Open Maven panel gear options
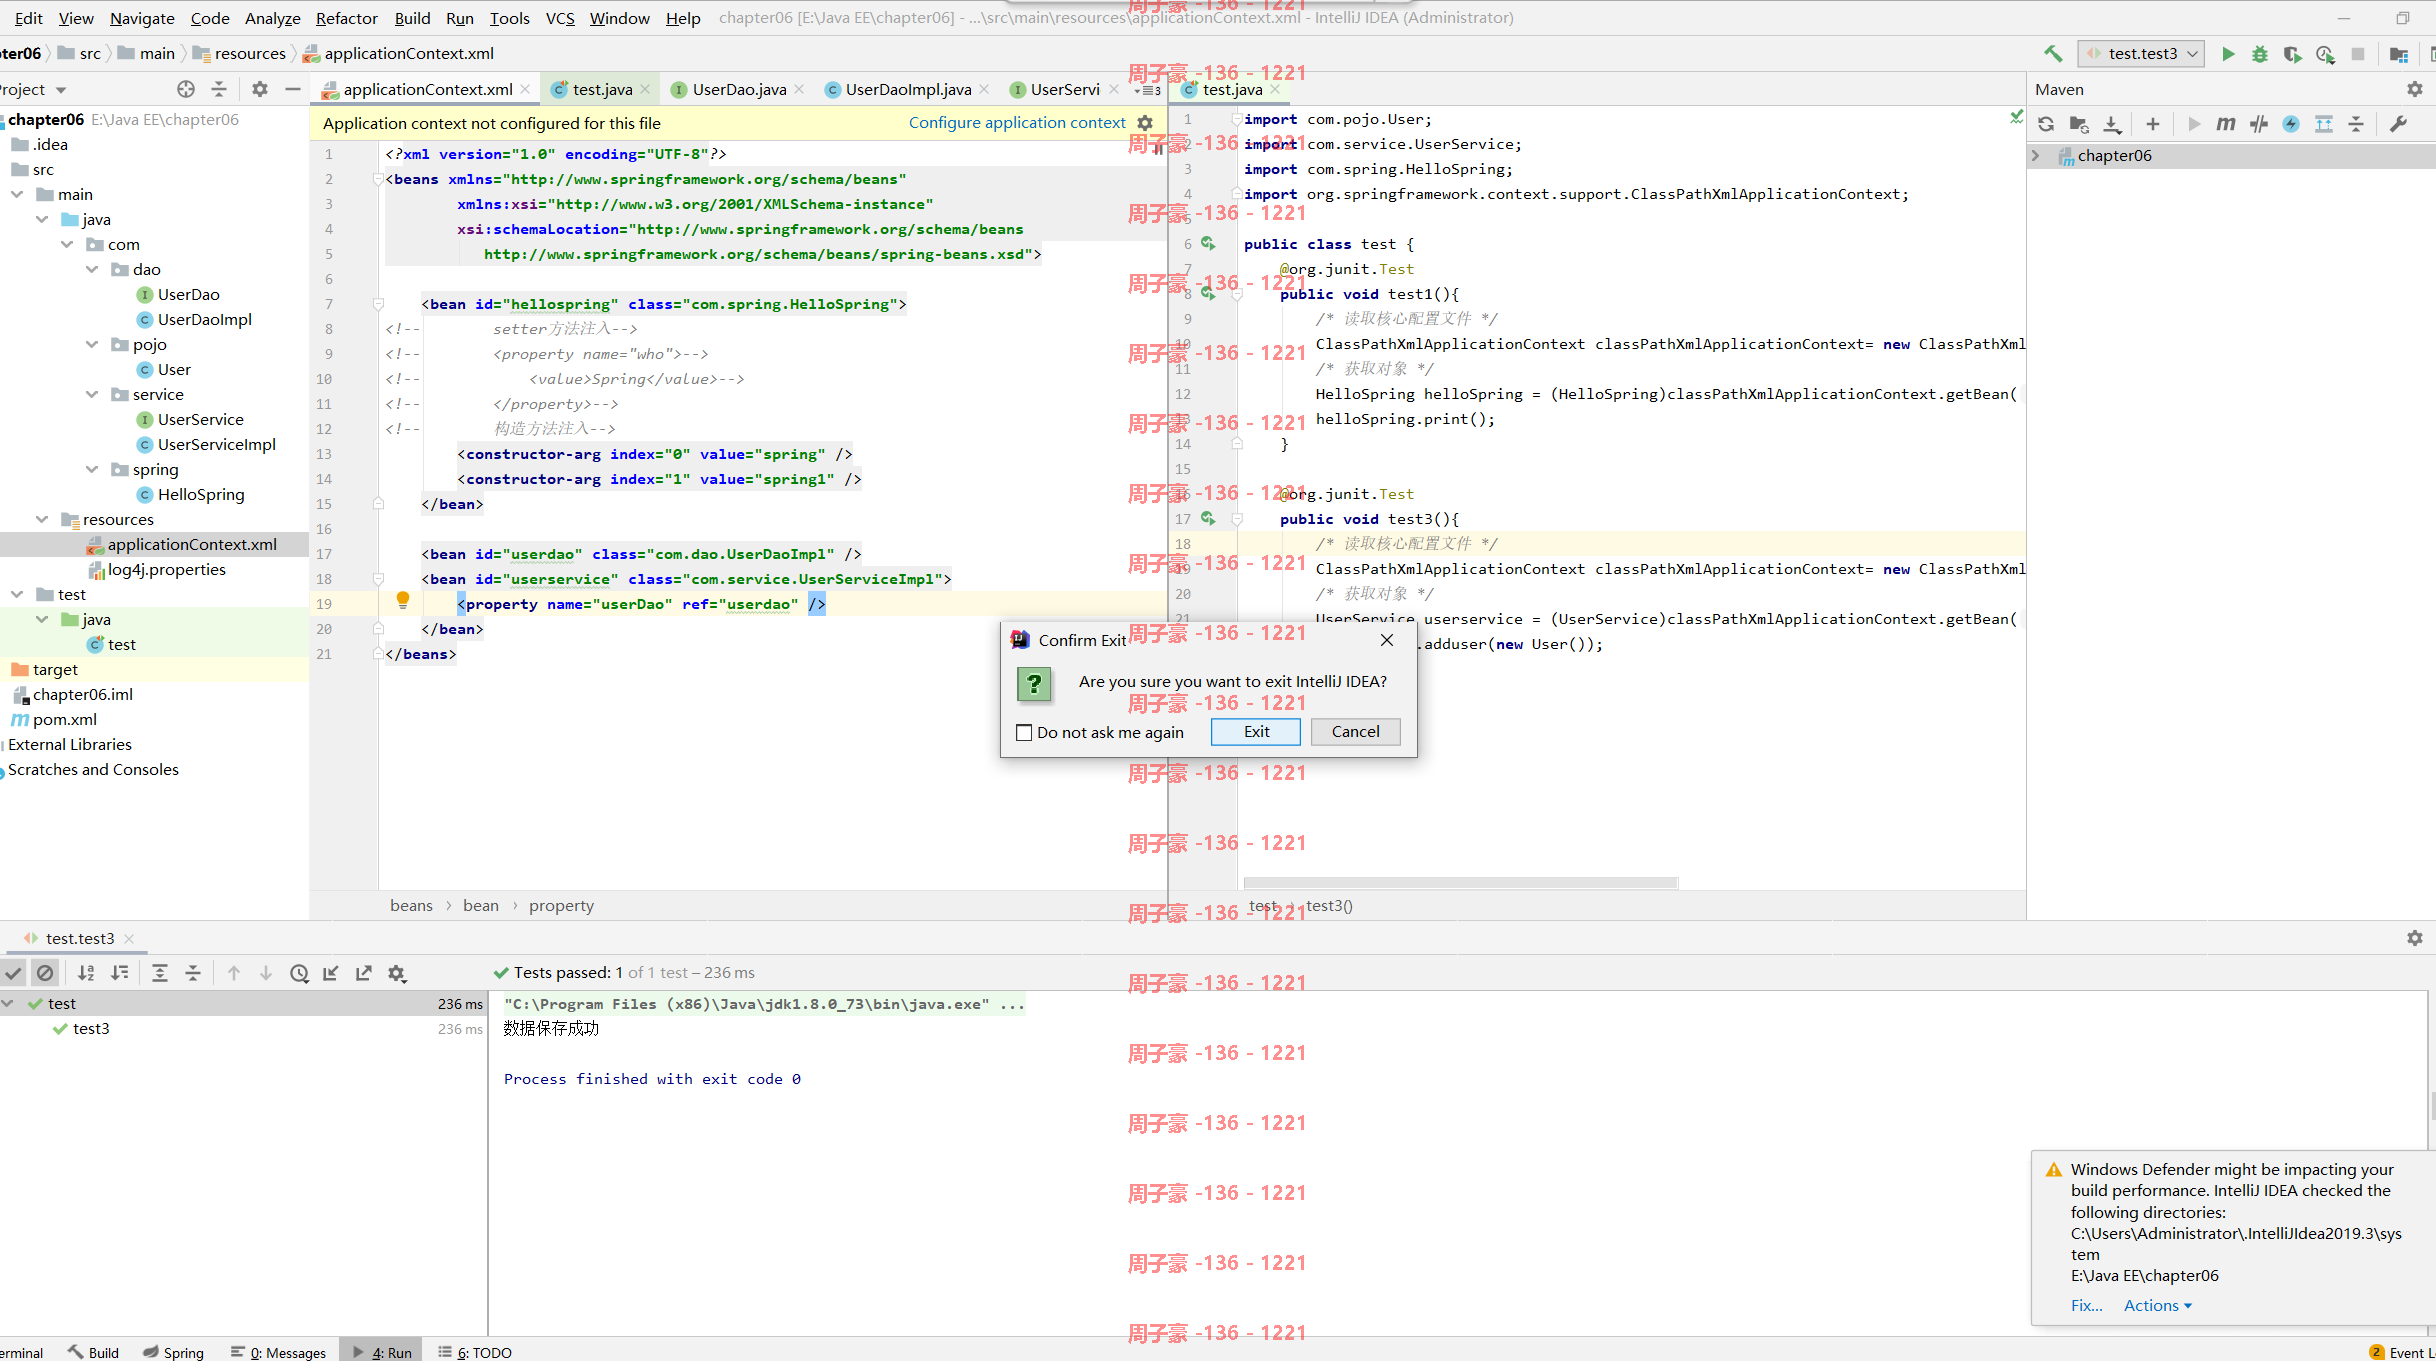Image resolution: width=2436 pixels, height=1361 pixels. [2415, 89]
